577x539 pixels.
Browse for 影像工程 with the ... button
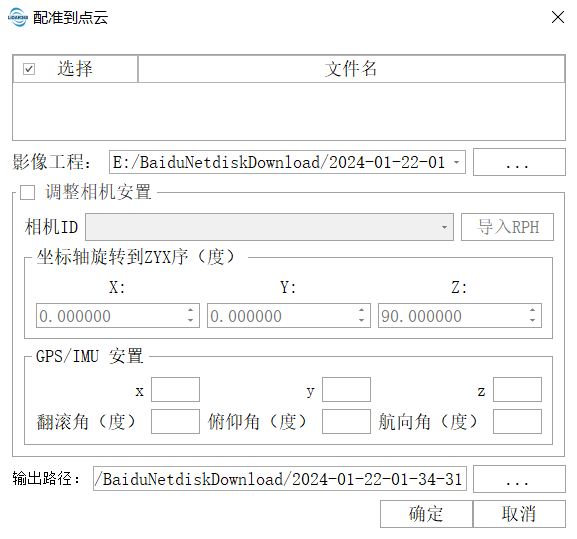[x=519, y=162]
